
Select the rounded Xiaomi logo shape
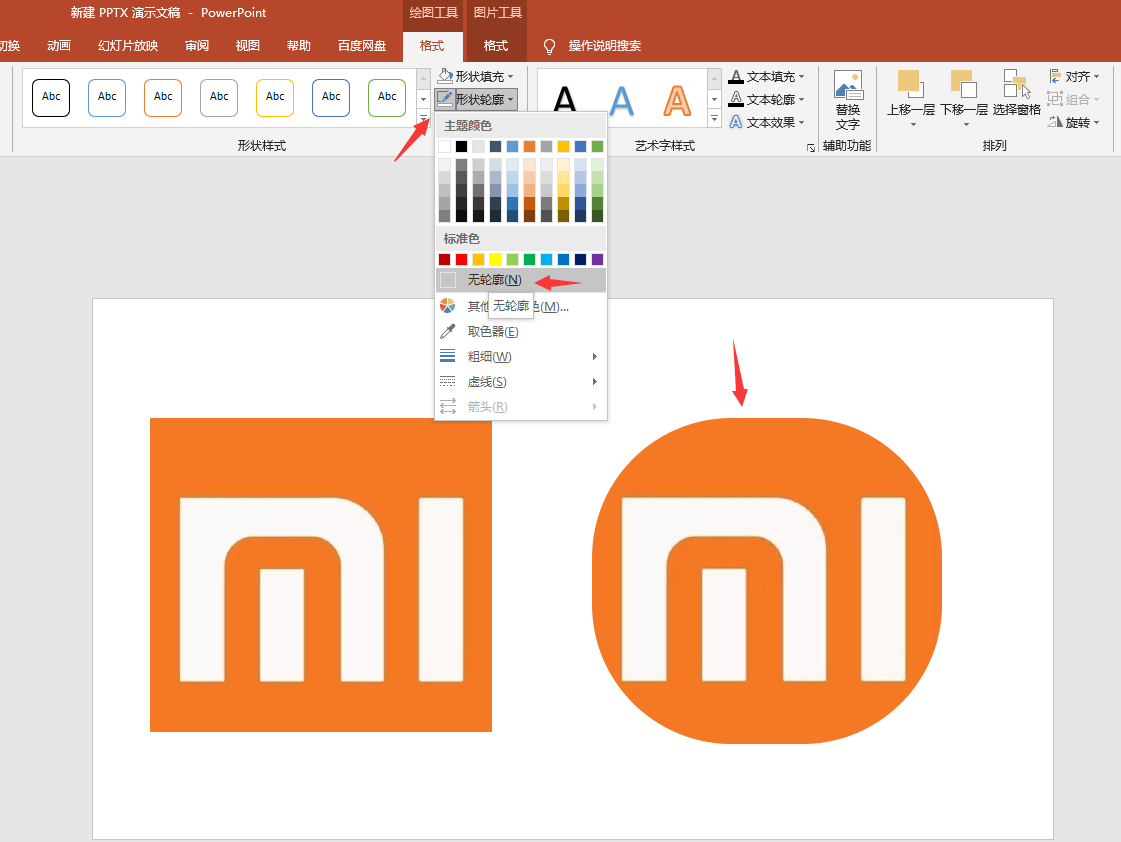pyautogui.click(x=767, y=580)
